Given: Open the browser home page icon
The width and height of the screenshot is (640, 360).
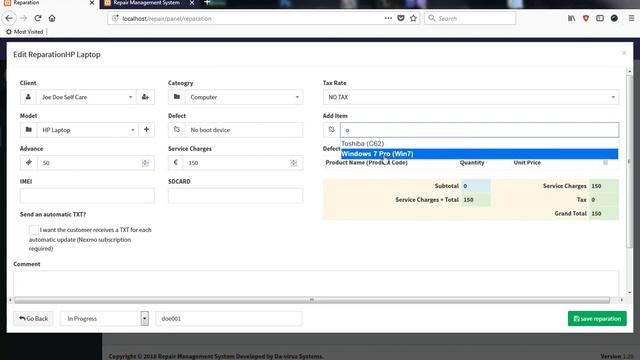Looking at the screenshot, I should (x=52, y=18).
